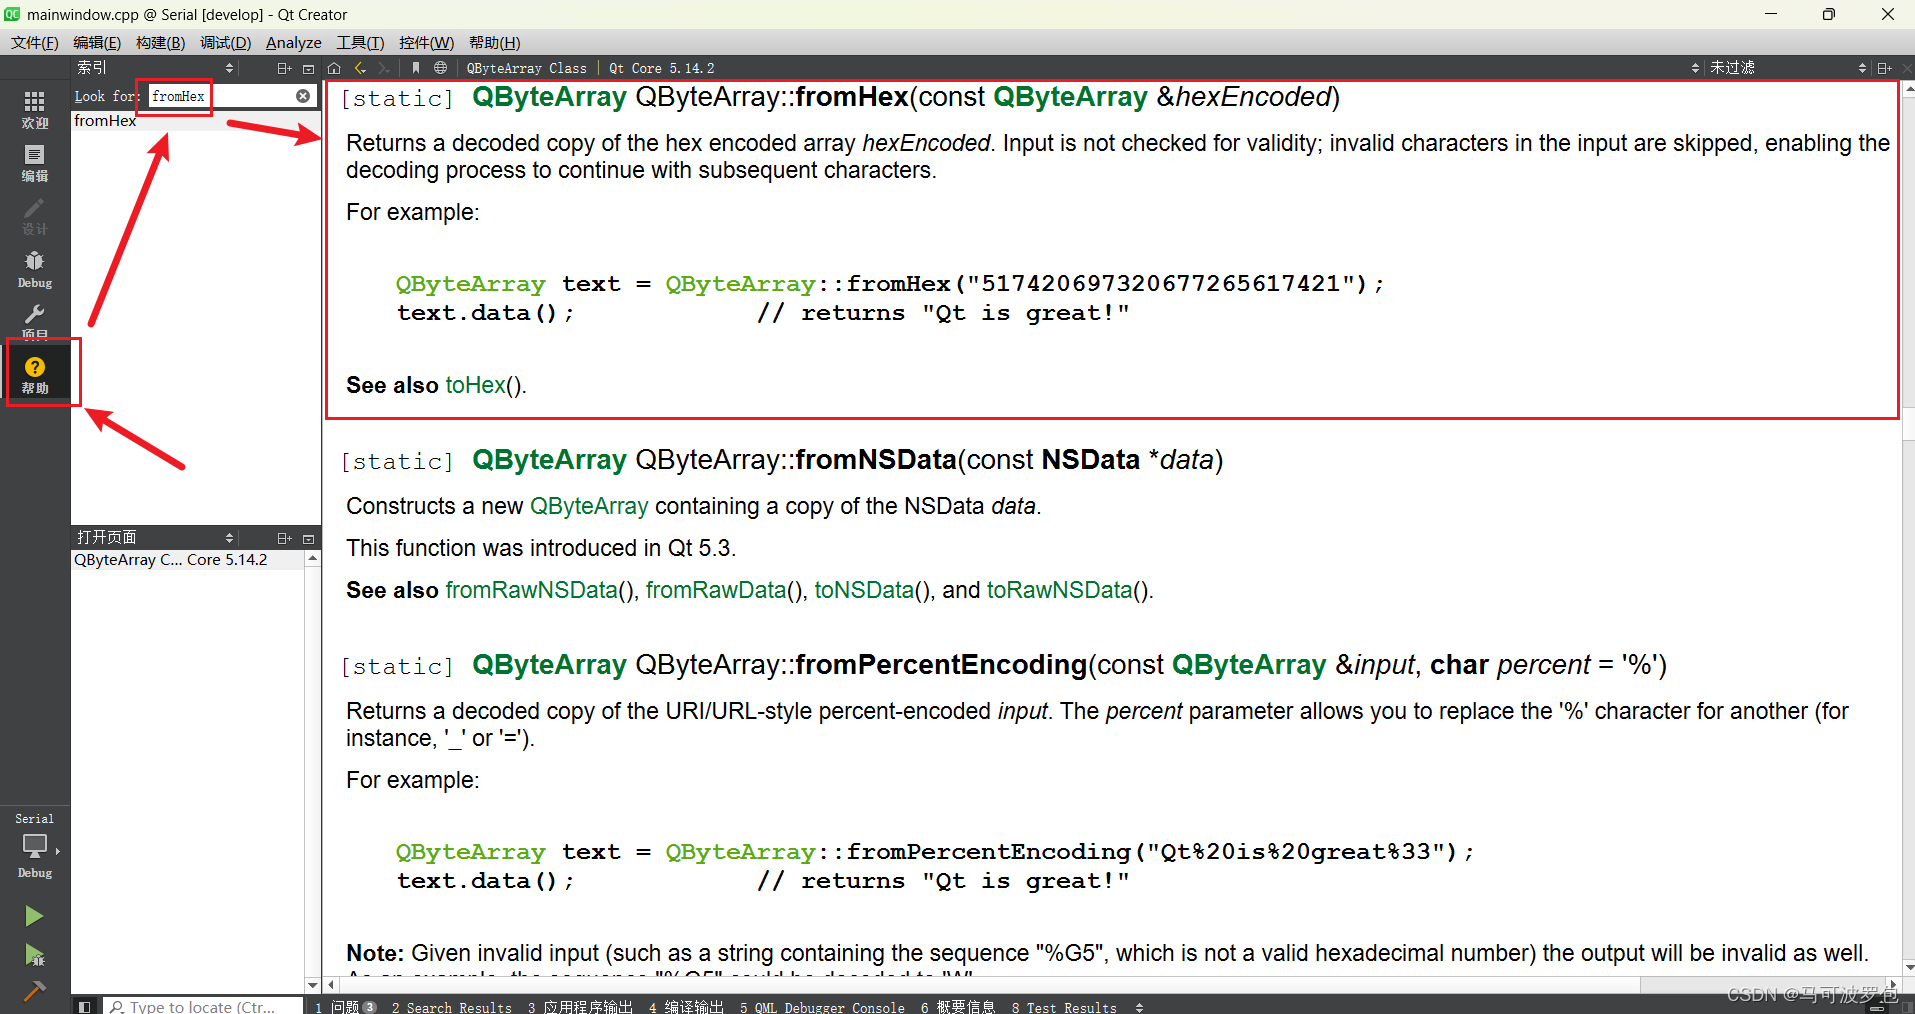Open help page online globe icon
The image size is (1915, 1014).
440,68
